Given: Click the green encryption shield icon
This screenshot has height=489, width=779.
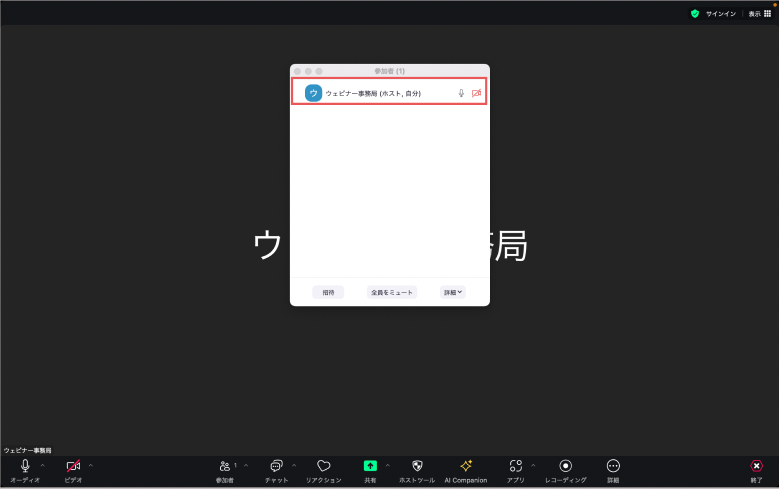Looking at the screenshot, I should coord(695,14).
